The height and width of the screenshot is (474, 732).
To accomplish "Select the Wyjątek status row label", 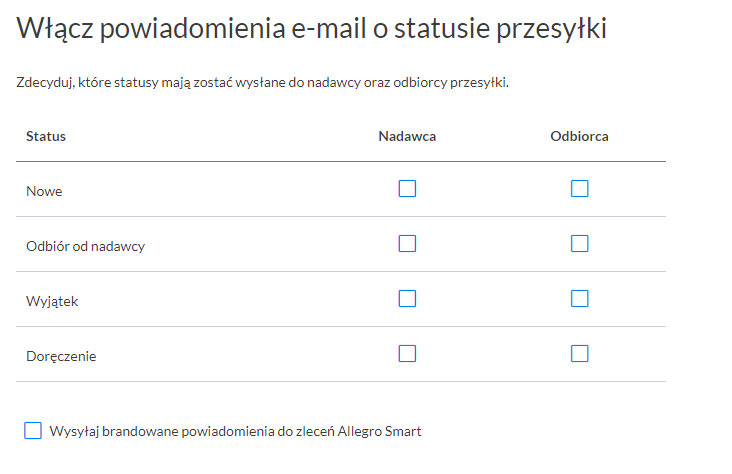I will 52,301.
